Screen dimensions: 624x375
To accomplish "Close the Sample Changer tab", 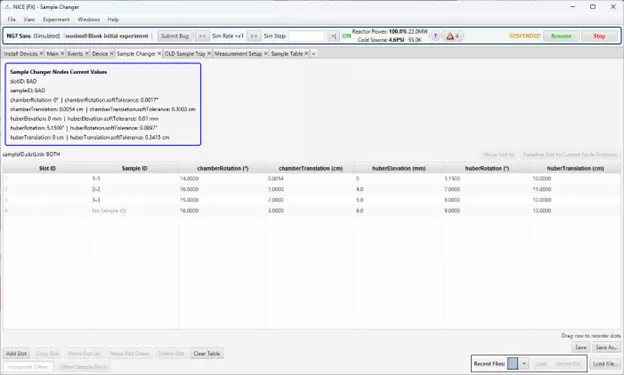I will tap(159, 53).
